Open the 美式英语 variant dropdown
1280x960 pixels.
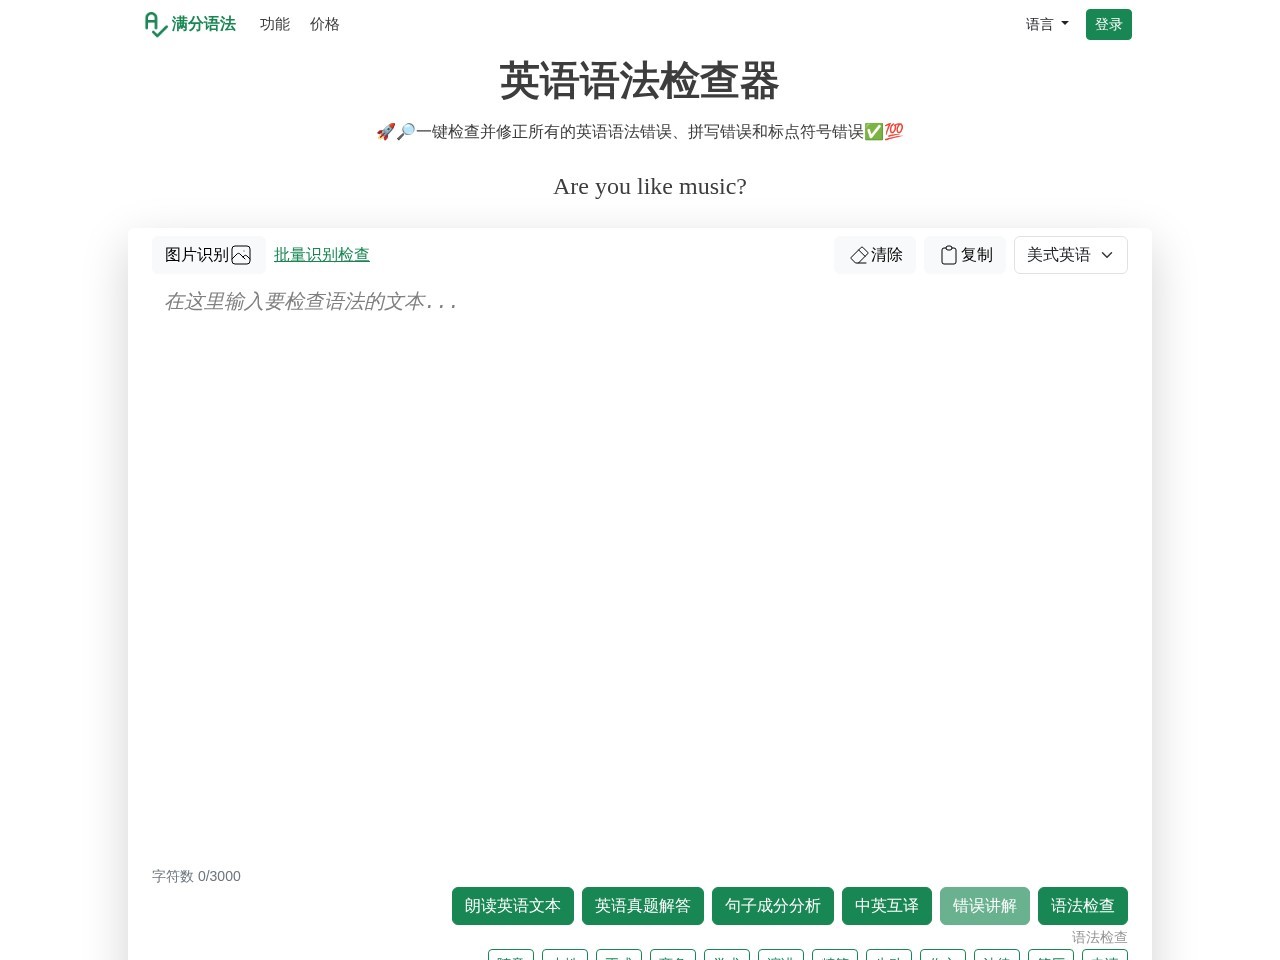1071,255
